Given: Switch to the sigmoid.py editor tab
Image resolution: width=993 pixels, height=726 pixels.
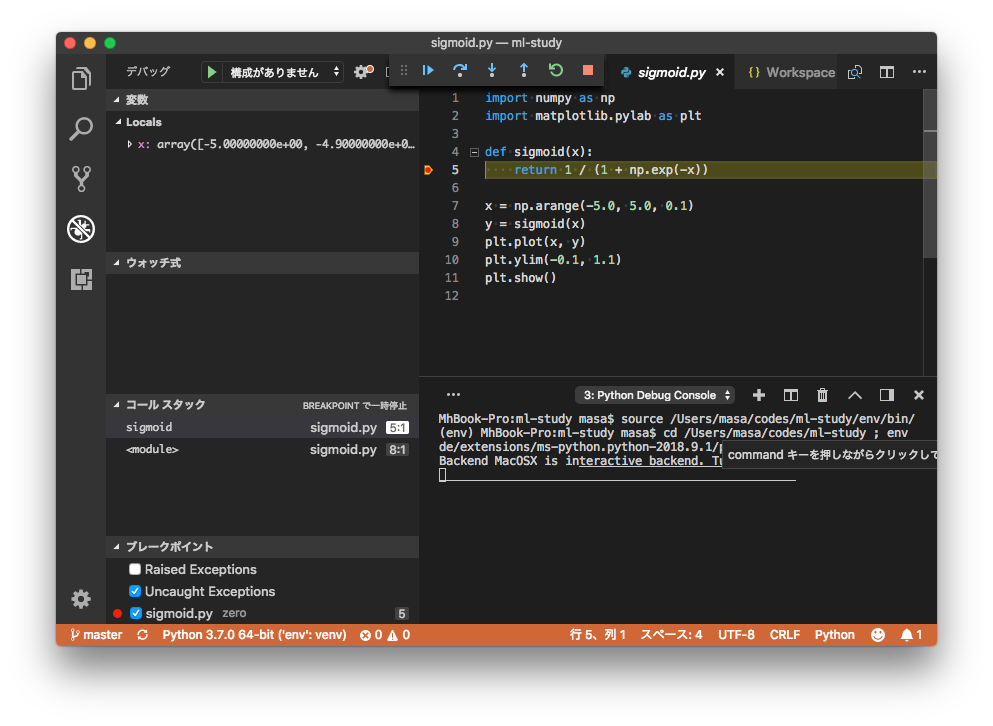Looking at the screenshot, I should [671, 72].
